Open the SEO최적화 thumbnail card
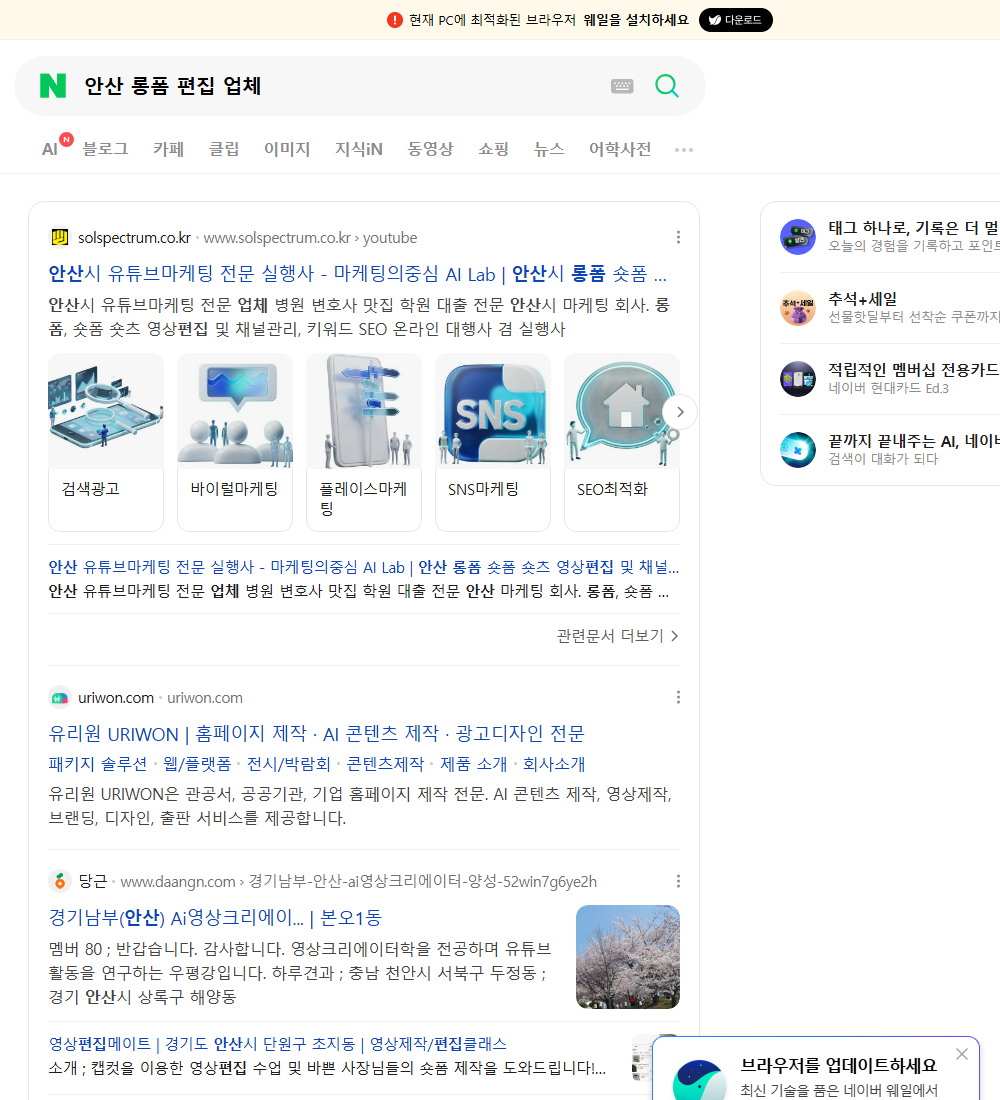Screen dimensions: 1000x1100 click(x=622, y=442)
